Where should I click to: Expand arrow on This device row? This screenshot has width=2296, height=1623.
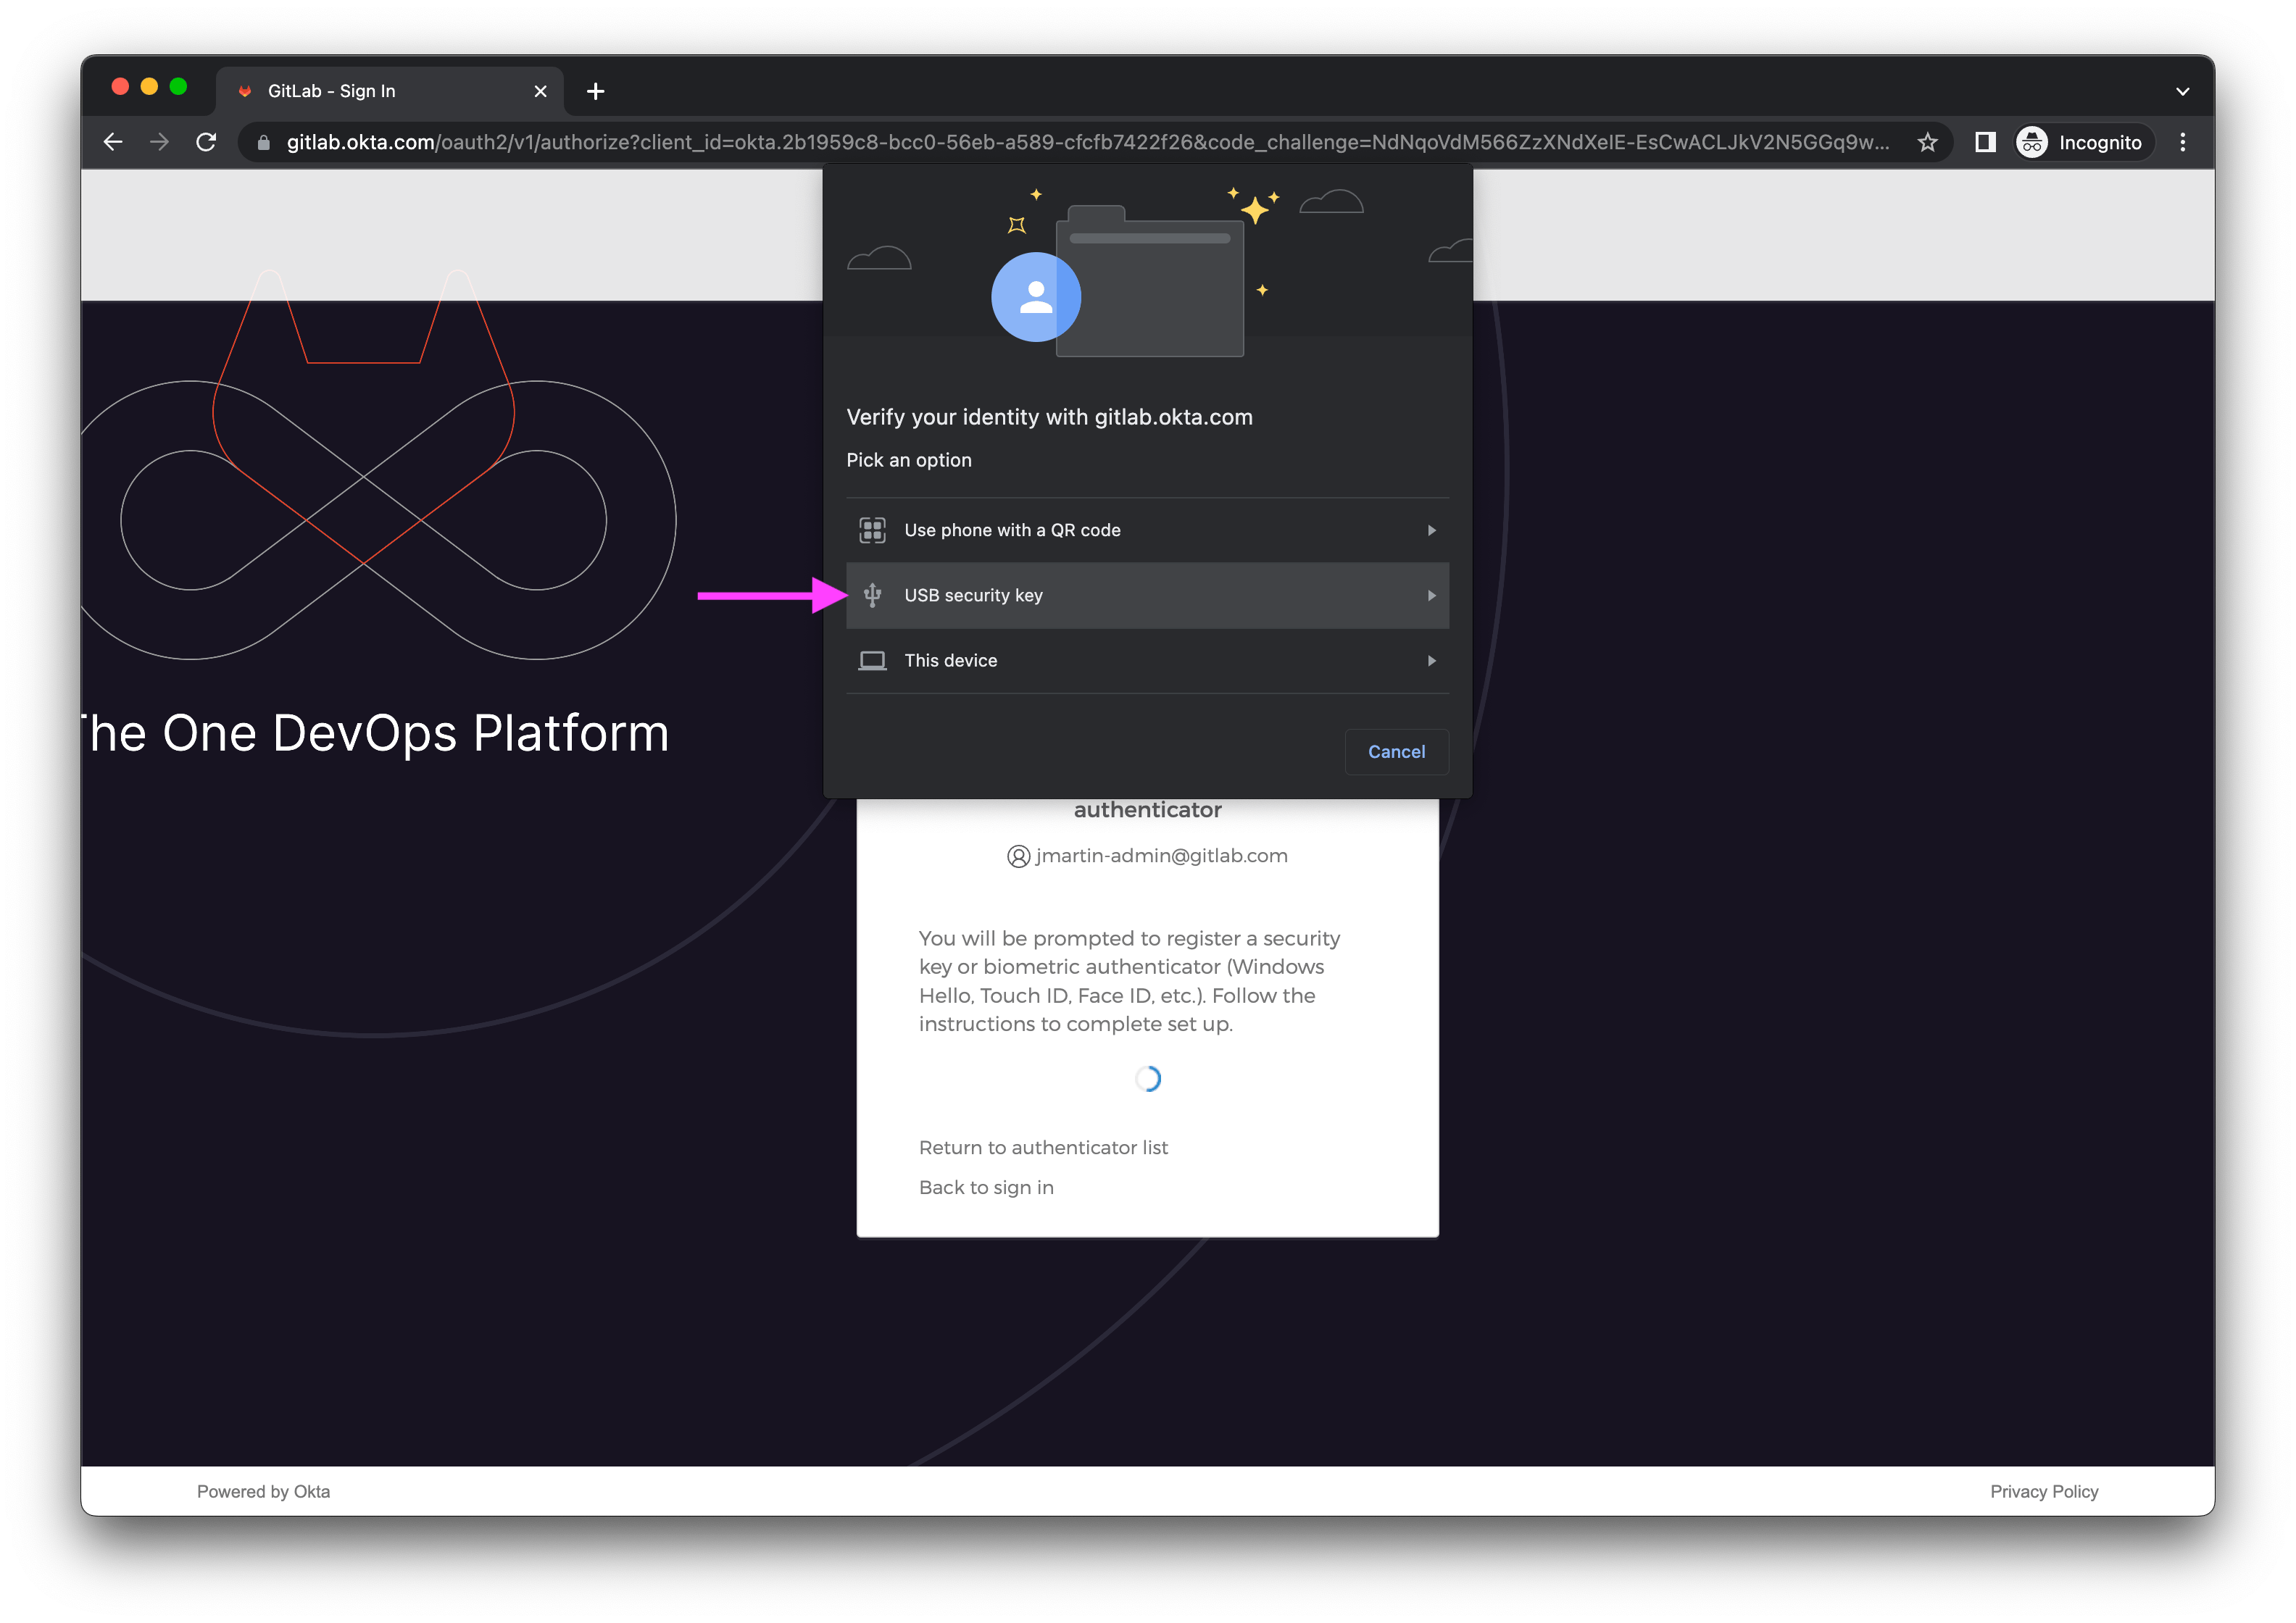click(1431, 660)
